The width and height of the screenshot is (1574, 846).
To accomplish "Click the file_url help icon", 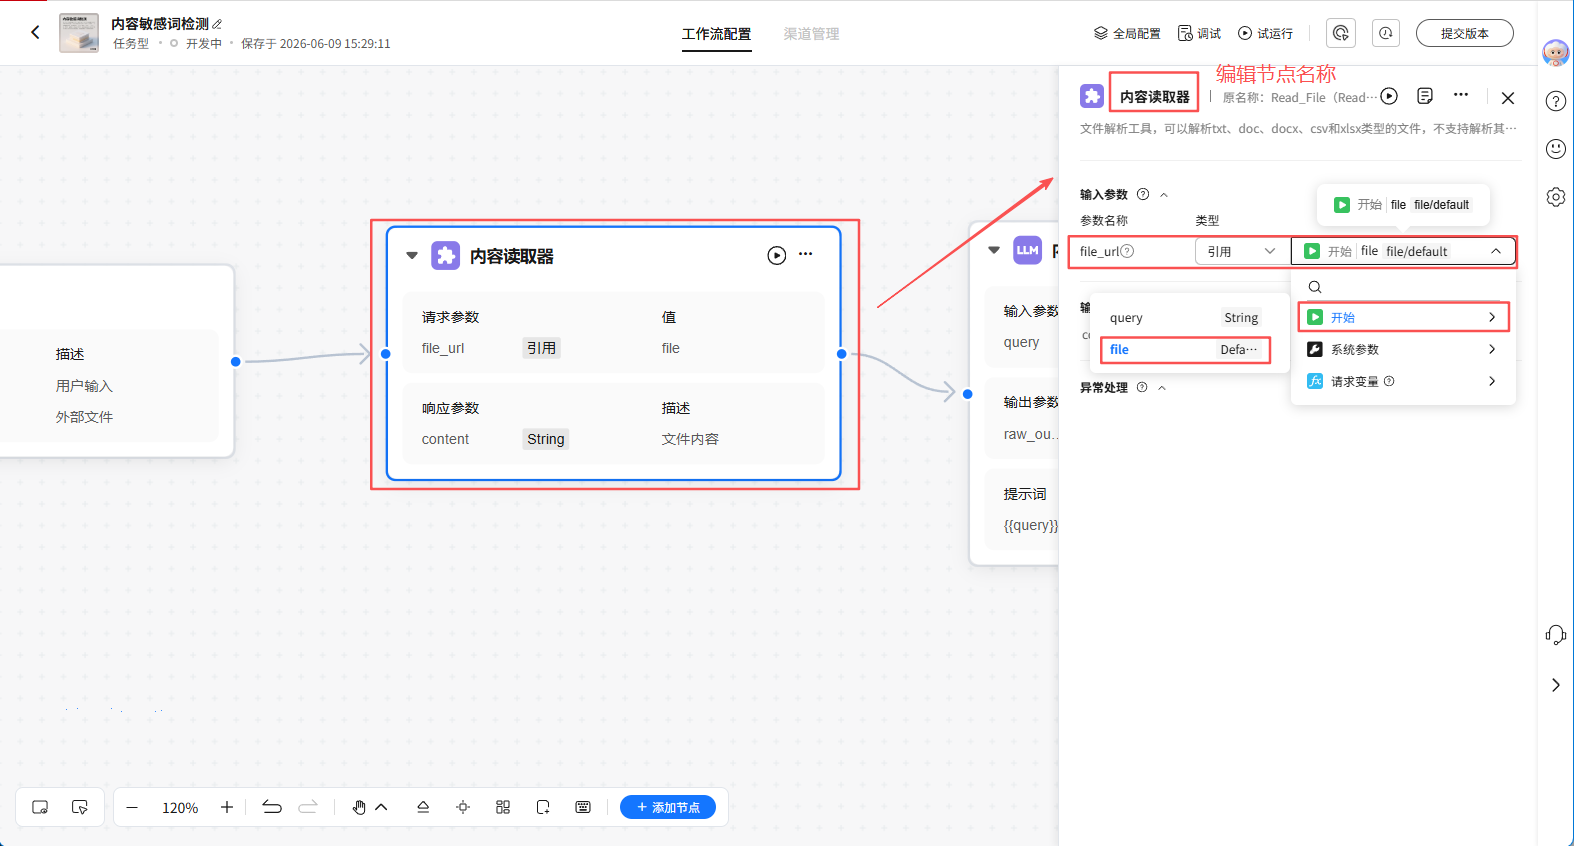I will [x=1127, y=251].
